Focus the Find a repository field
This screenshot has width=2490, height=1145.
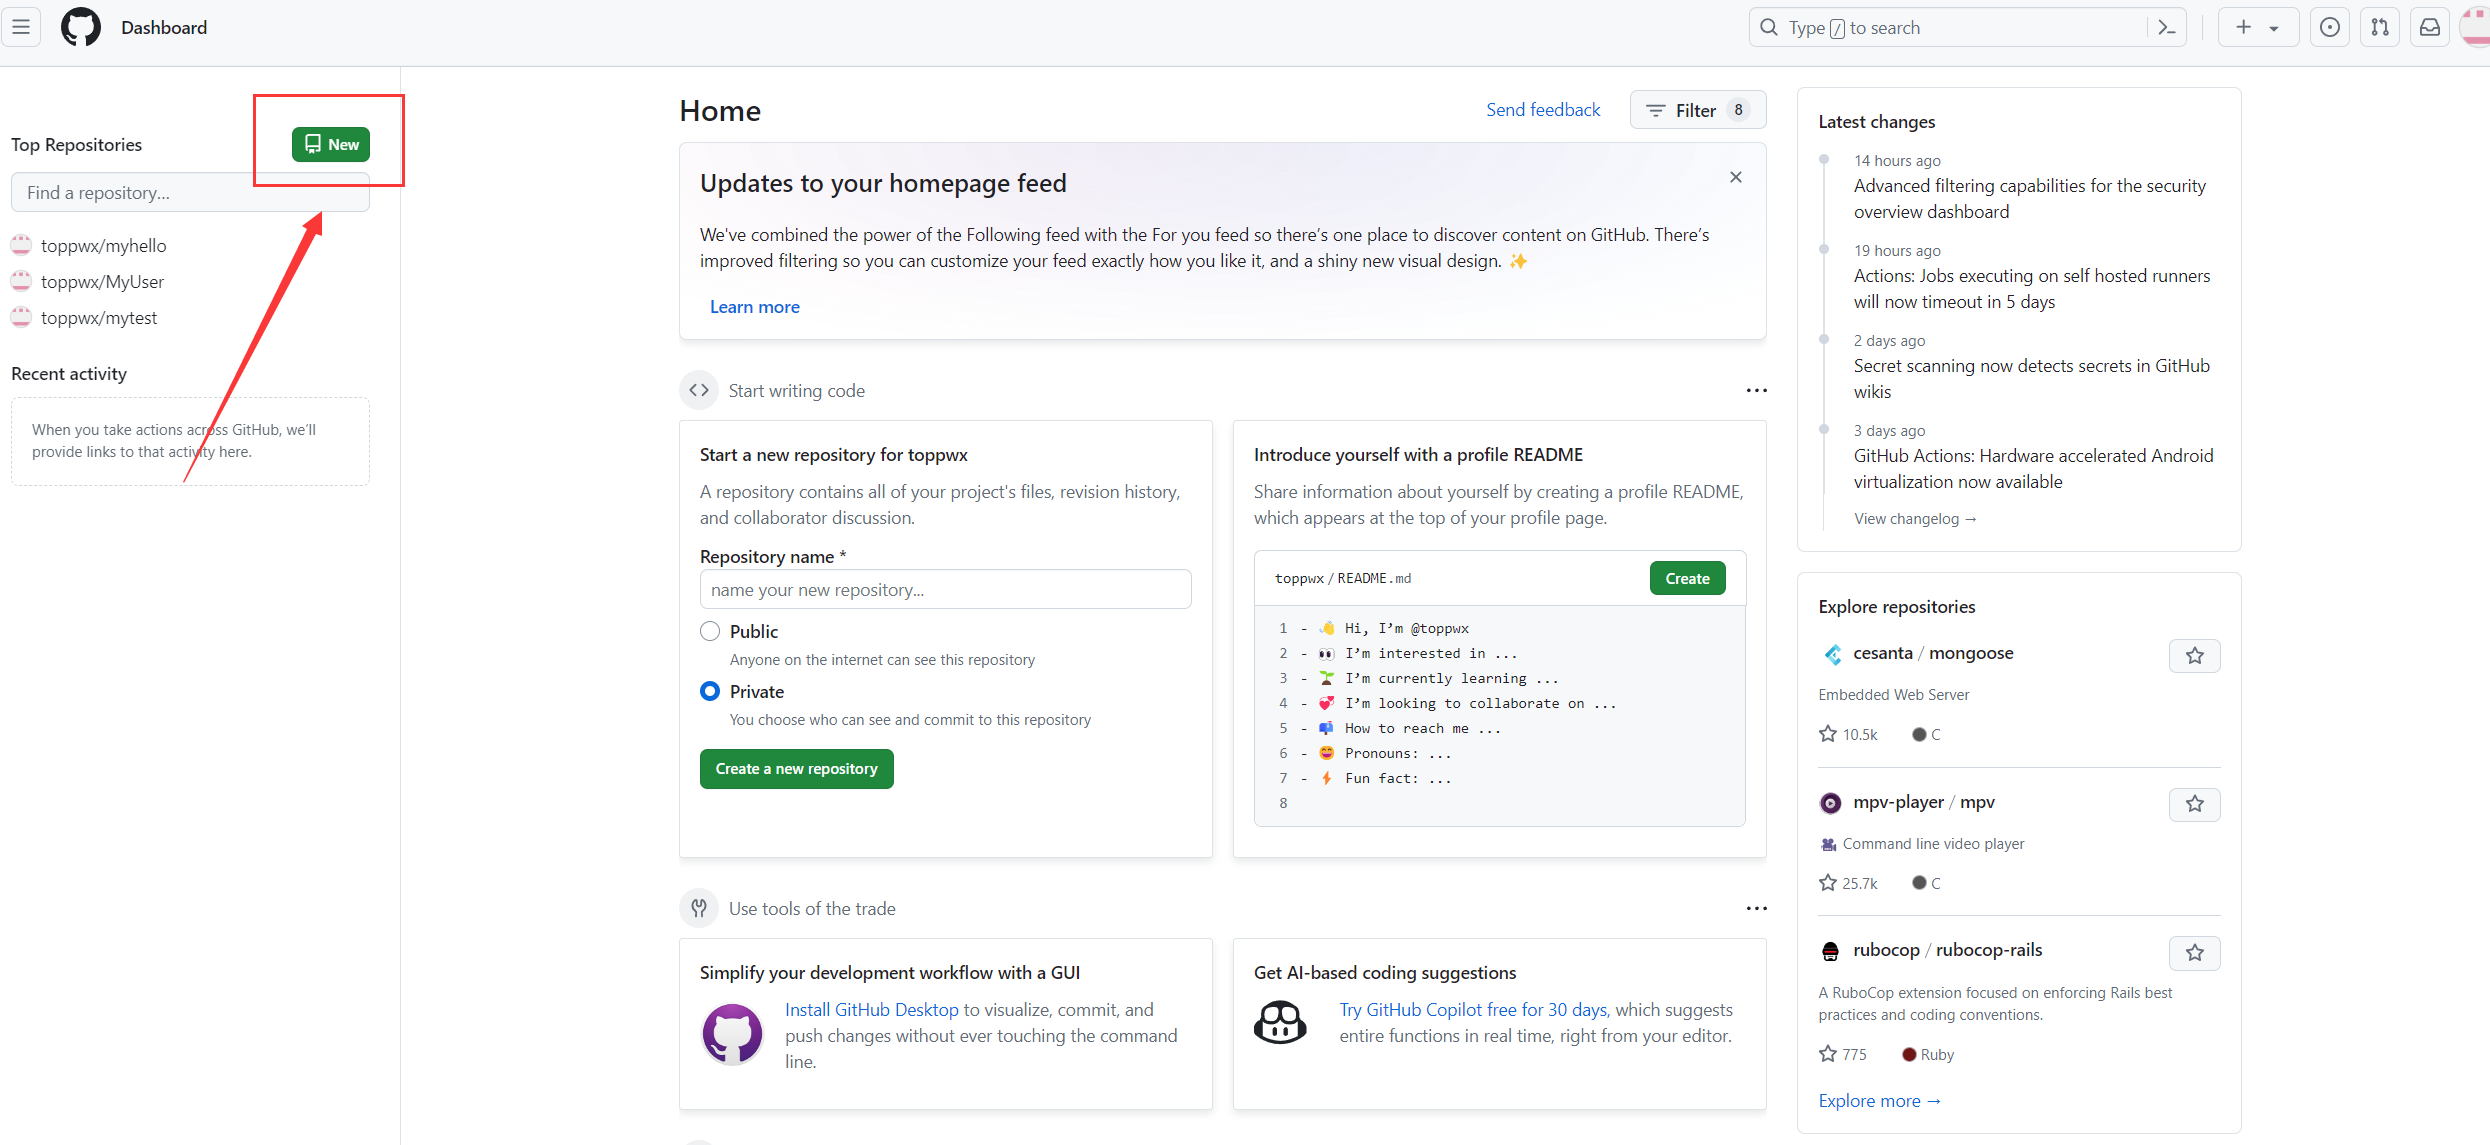click(190, 192)
